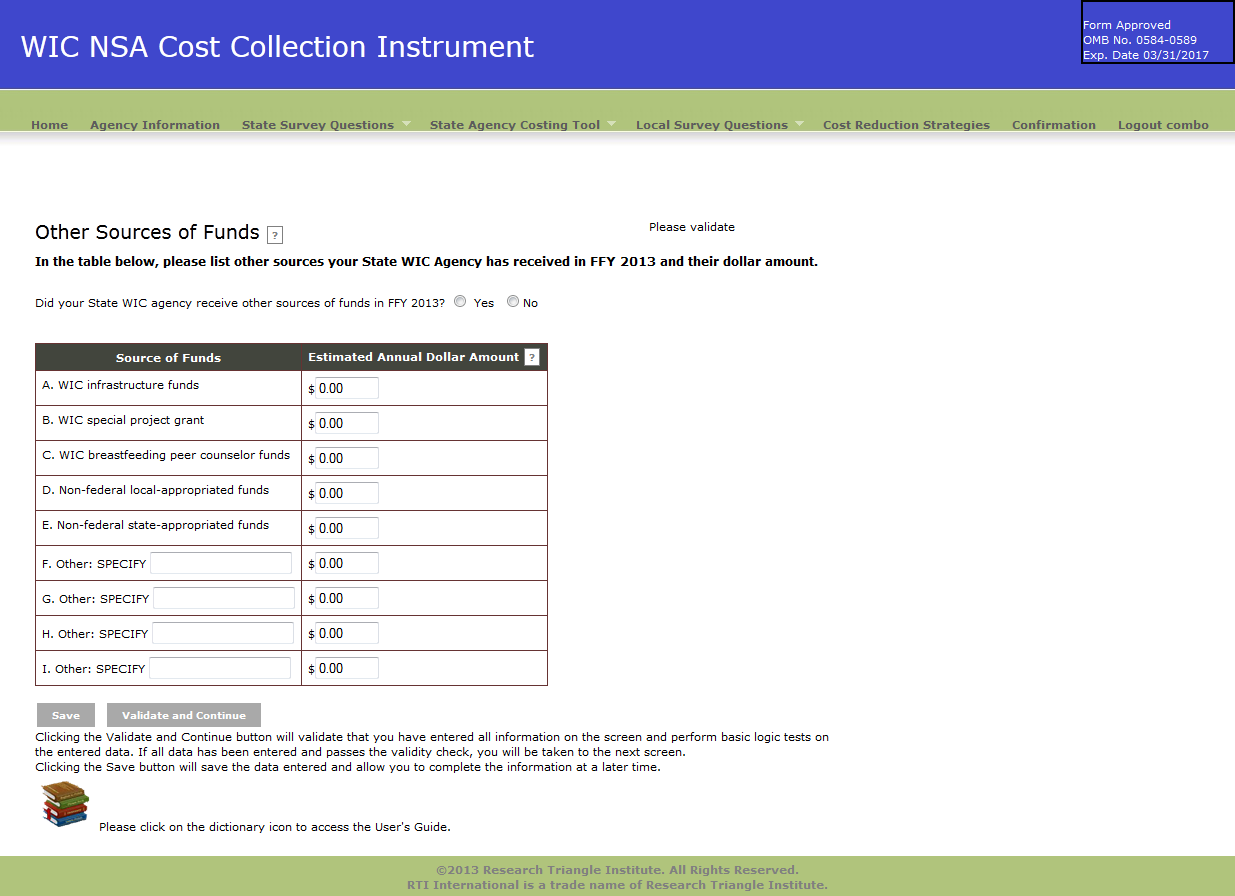Click the A. WIC infrastructure funds label
Image resolution: width=1235 pixels, height=896 pixels.
121,385
